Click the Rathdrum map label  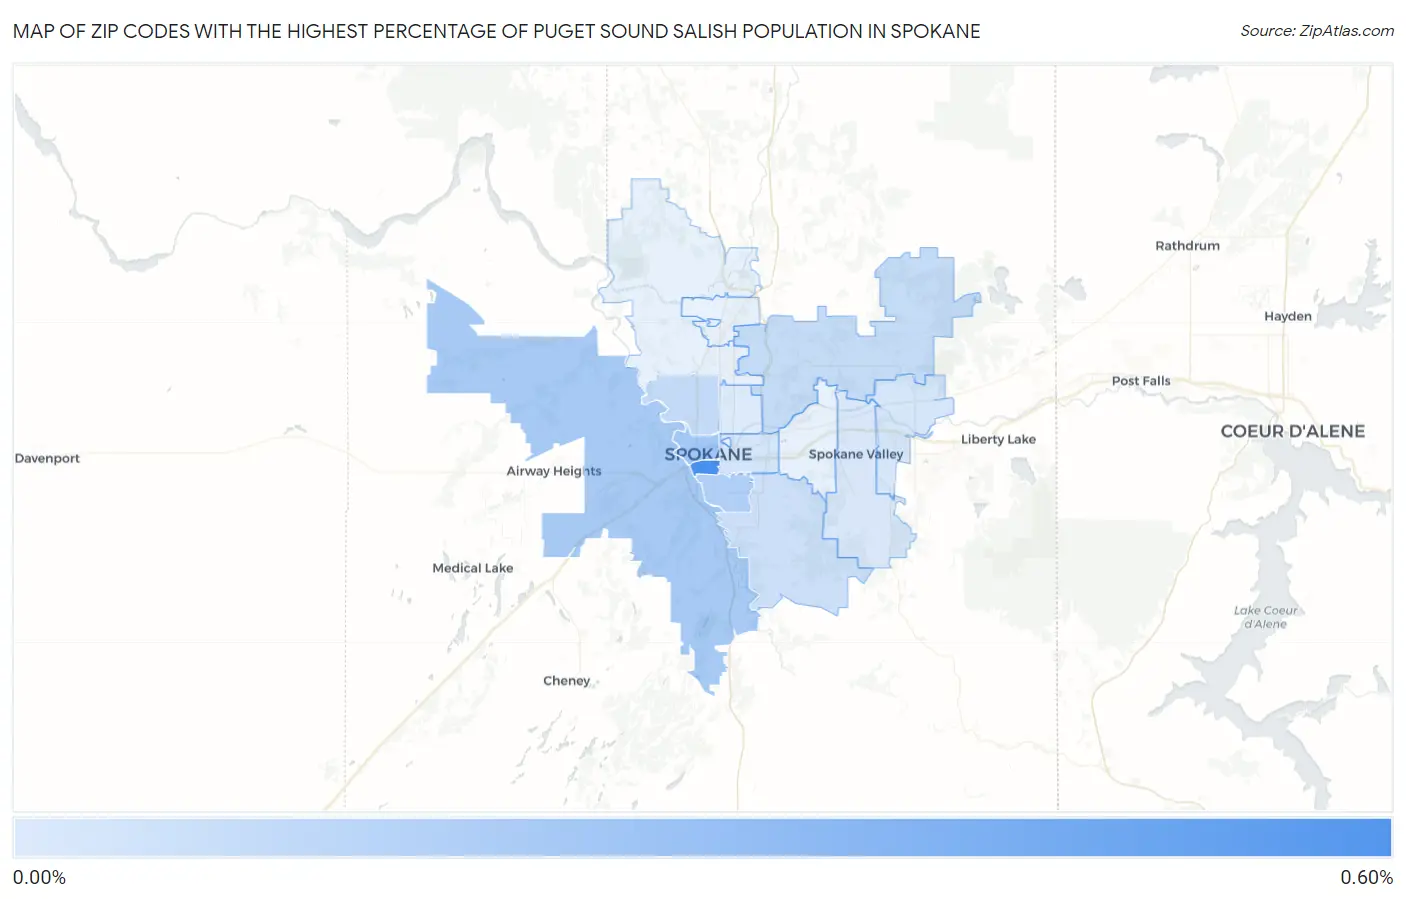(x=1187, y=246)
